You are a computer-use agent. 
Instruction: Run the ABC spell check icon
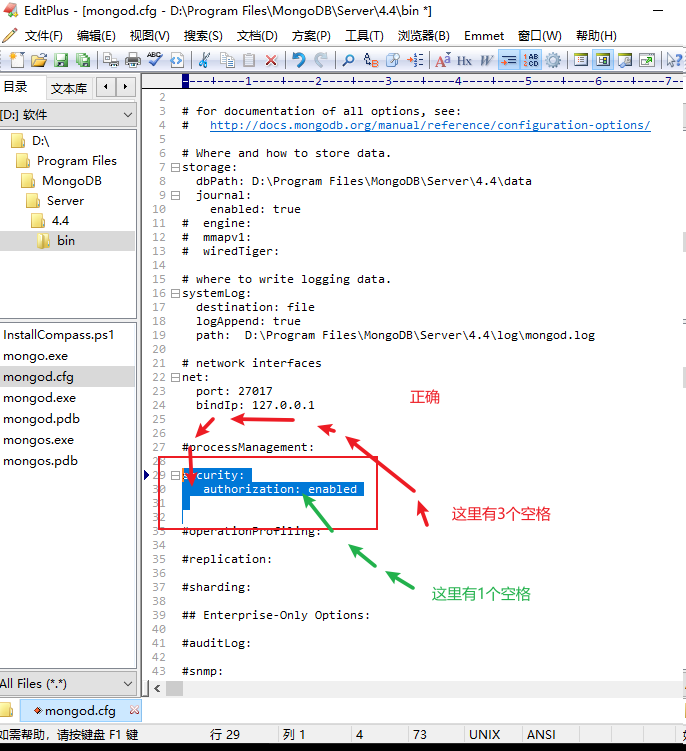[155, 60]
